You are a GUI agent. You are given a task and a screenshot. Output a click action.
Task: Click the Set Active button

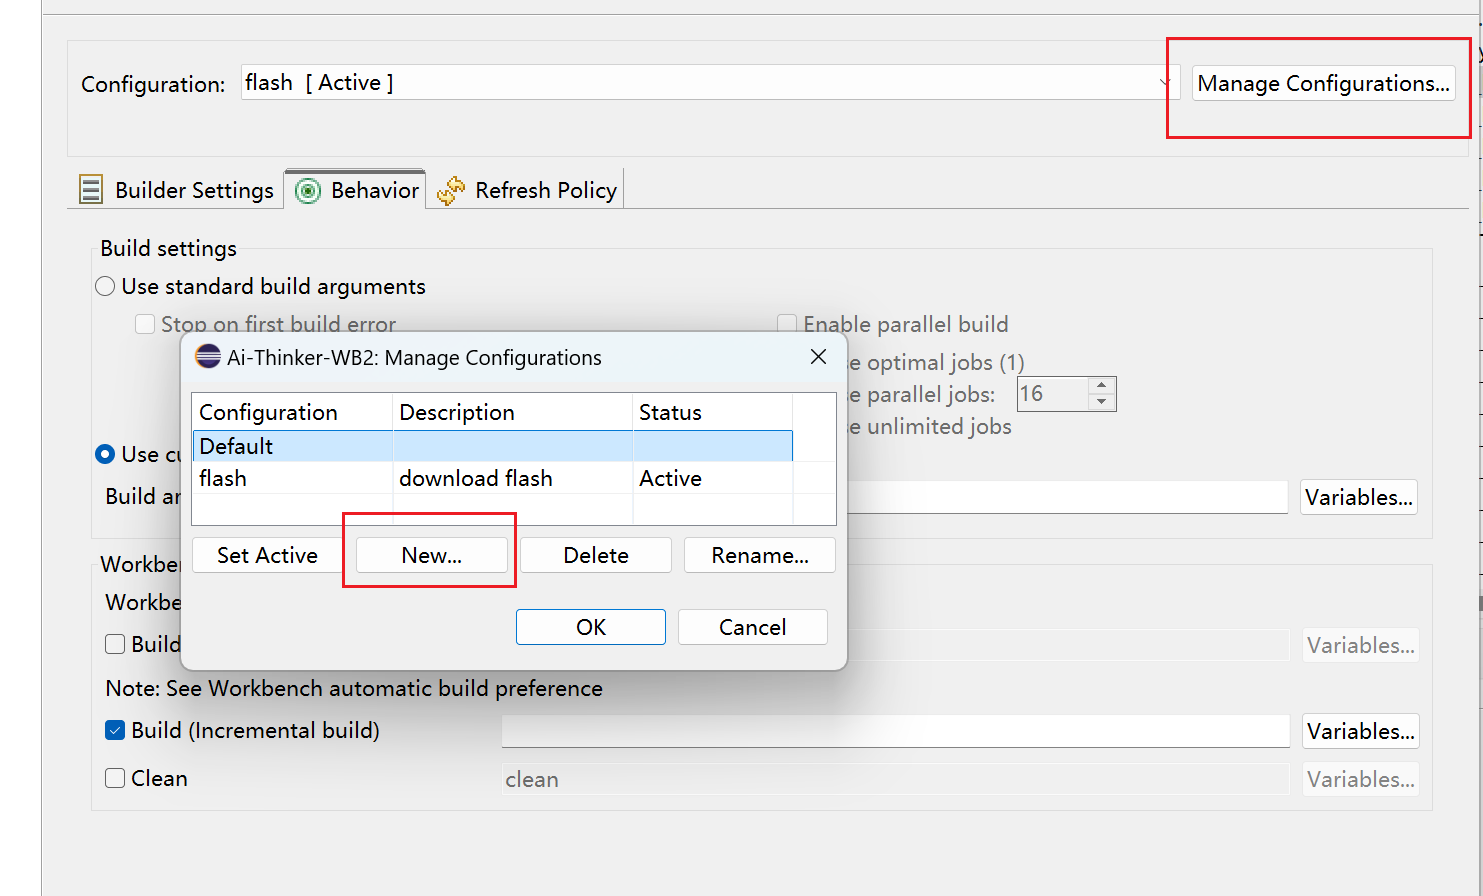267,555
